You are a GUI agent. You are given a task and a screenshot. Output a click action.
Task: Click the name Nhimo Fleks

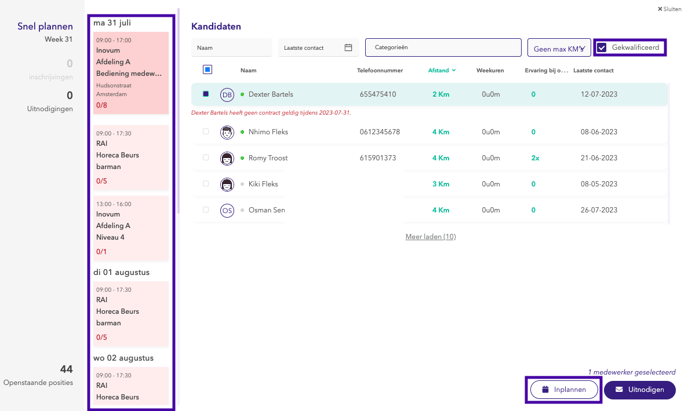268,132
